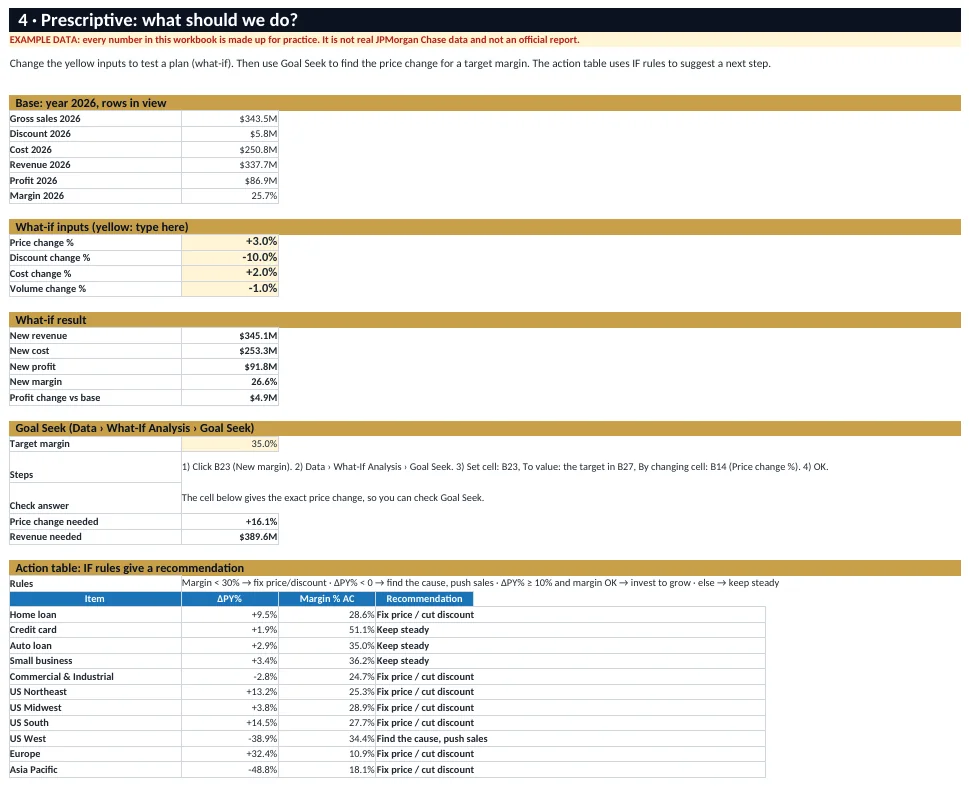Click Commercial & Industrial ΔPY% value -2.8%
969x786 pixels.
coord(230,677)
